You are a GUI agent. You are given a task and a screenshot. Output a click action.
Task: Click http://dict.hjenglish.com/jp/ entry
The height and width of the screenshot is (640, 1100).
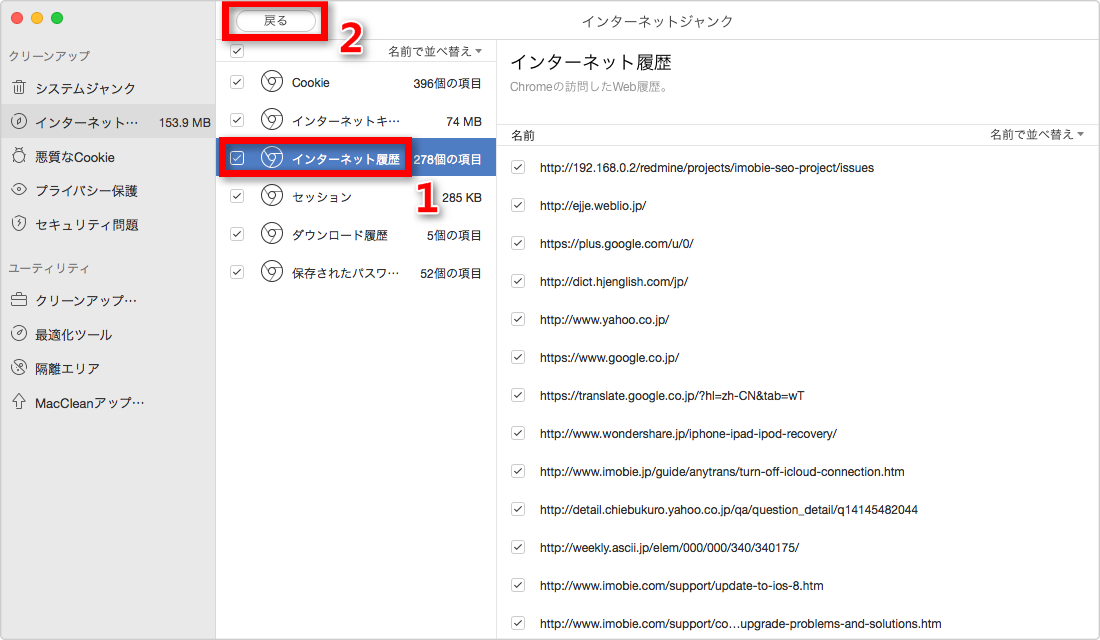[x=614, y=281]
